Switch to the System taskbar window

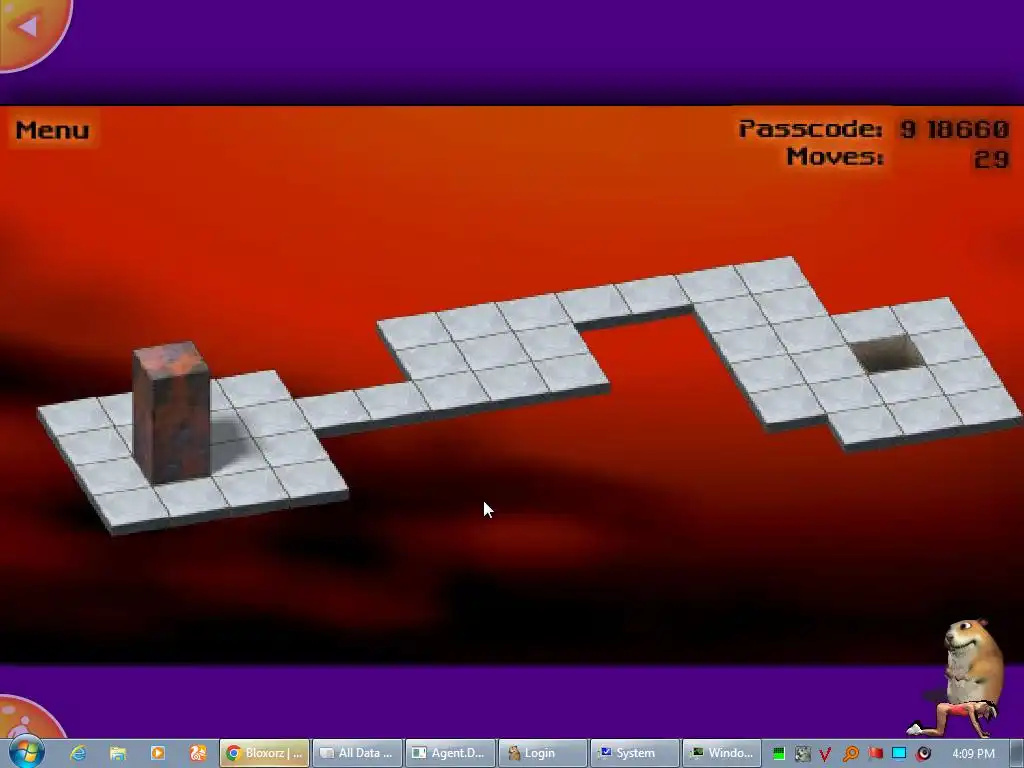[635, 753]
